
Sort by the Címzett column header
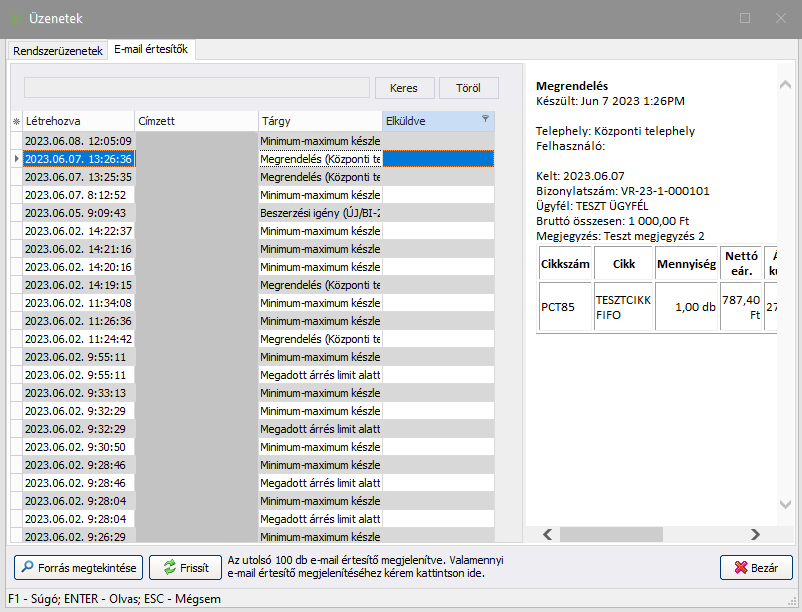(x=196, y=121)
